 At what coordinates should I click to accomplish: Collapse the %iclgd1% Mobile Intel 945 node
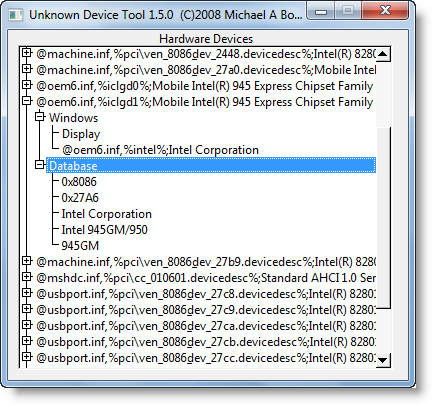[26, 101]
